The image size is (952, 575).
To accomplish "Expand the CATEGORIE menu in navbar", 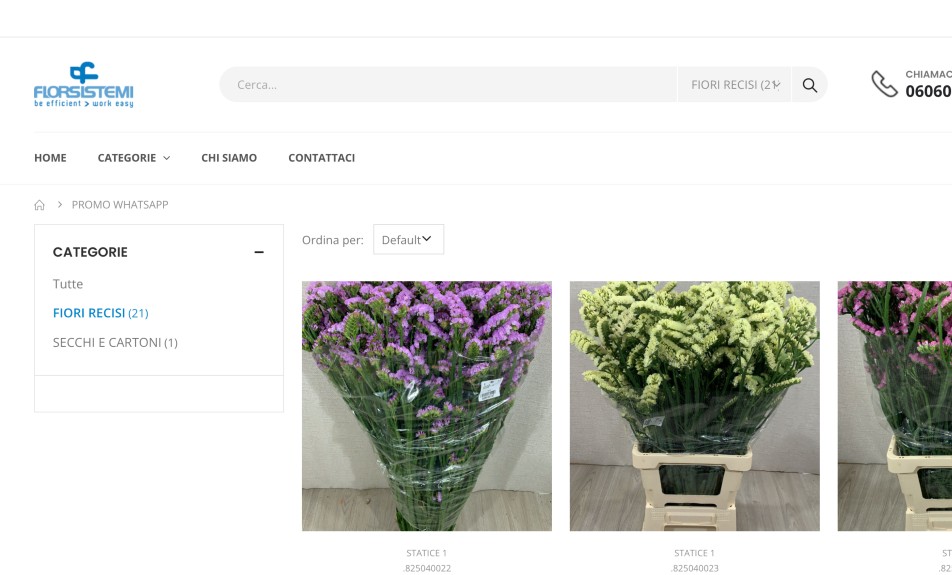I will [x=133, y=158].
